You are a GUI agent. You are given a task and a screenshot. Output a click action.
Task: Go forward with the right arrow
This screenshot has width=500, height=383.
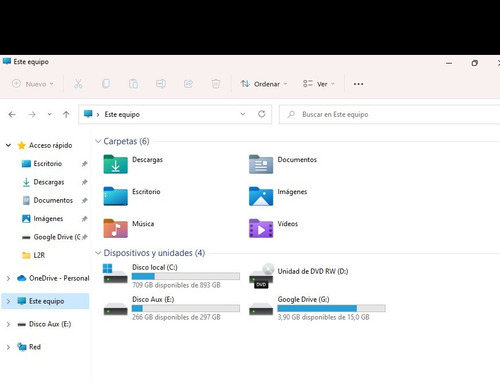(x=32, y=115)
